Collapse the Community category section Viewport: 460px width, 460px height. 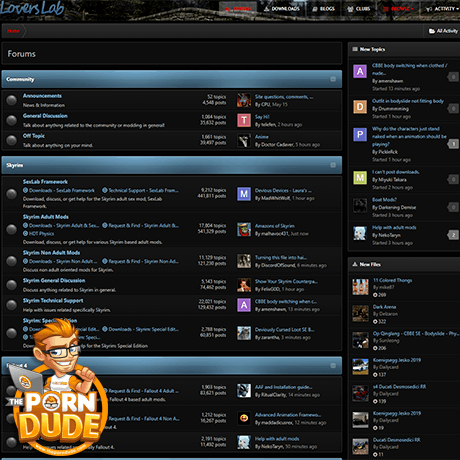point(333,79)
